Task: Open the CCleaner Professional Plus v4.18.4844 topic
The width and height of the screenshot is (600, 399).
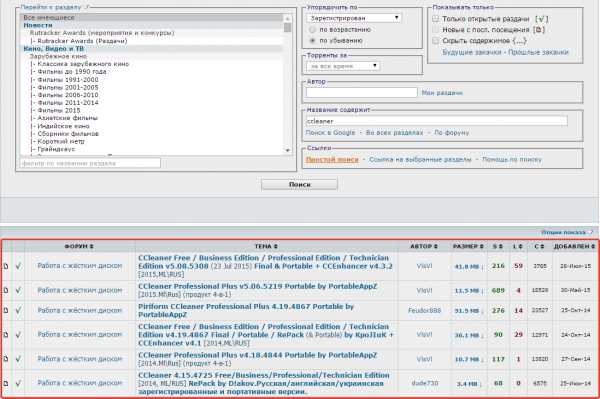Action: coord(258,355)
